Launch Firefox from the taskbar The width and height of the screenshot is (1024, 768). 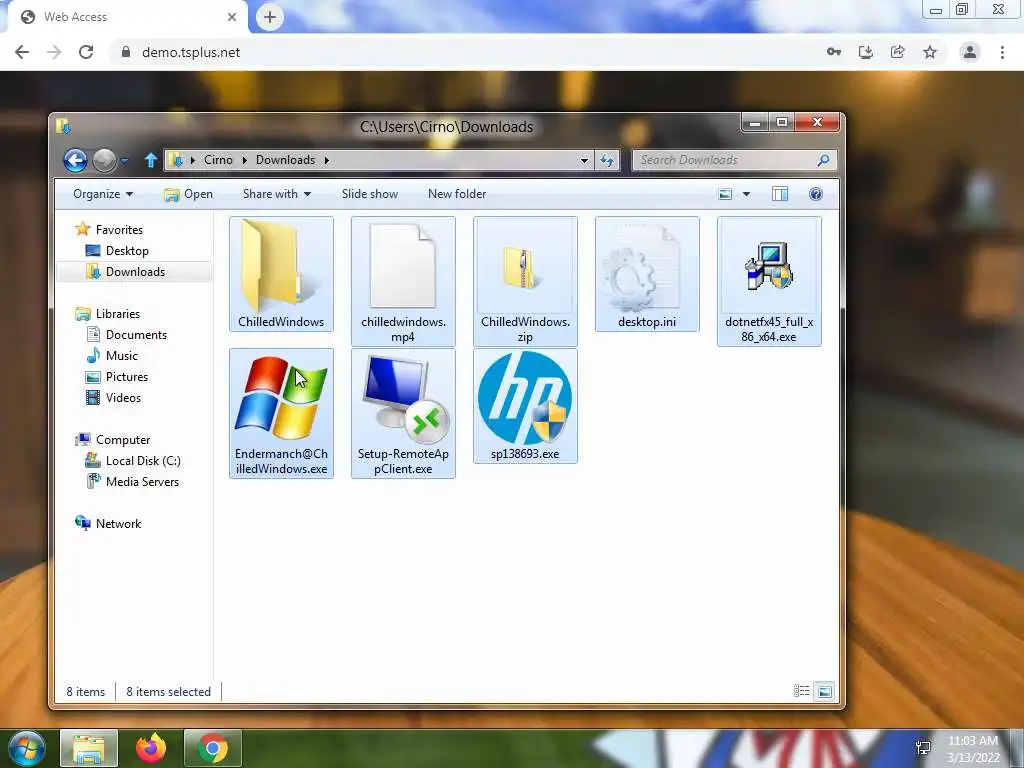151,748
